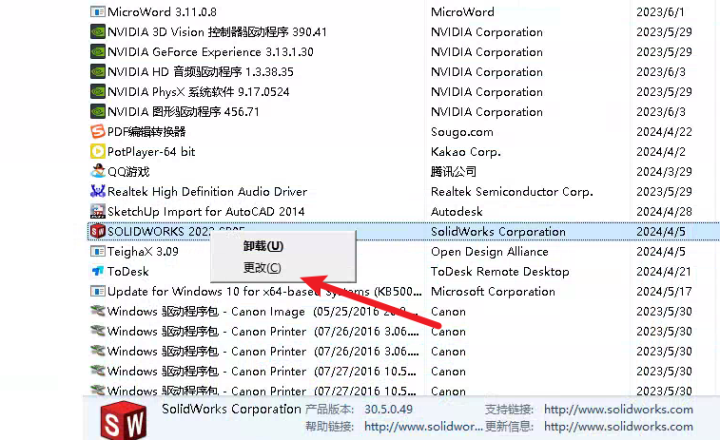Select the SOLIDWORKS program name

(x=158, y=231)
